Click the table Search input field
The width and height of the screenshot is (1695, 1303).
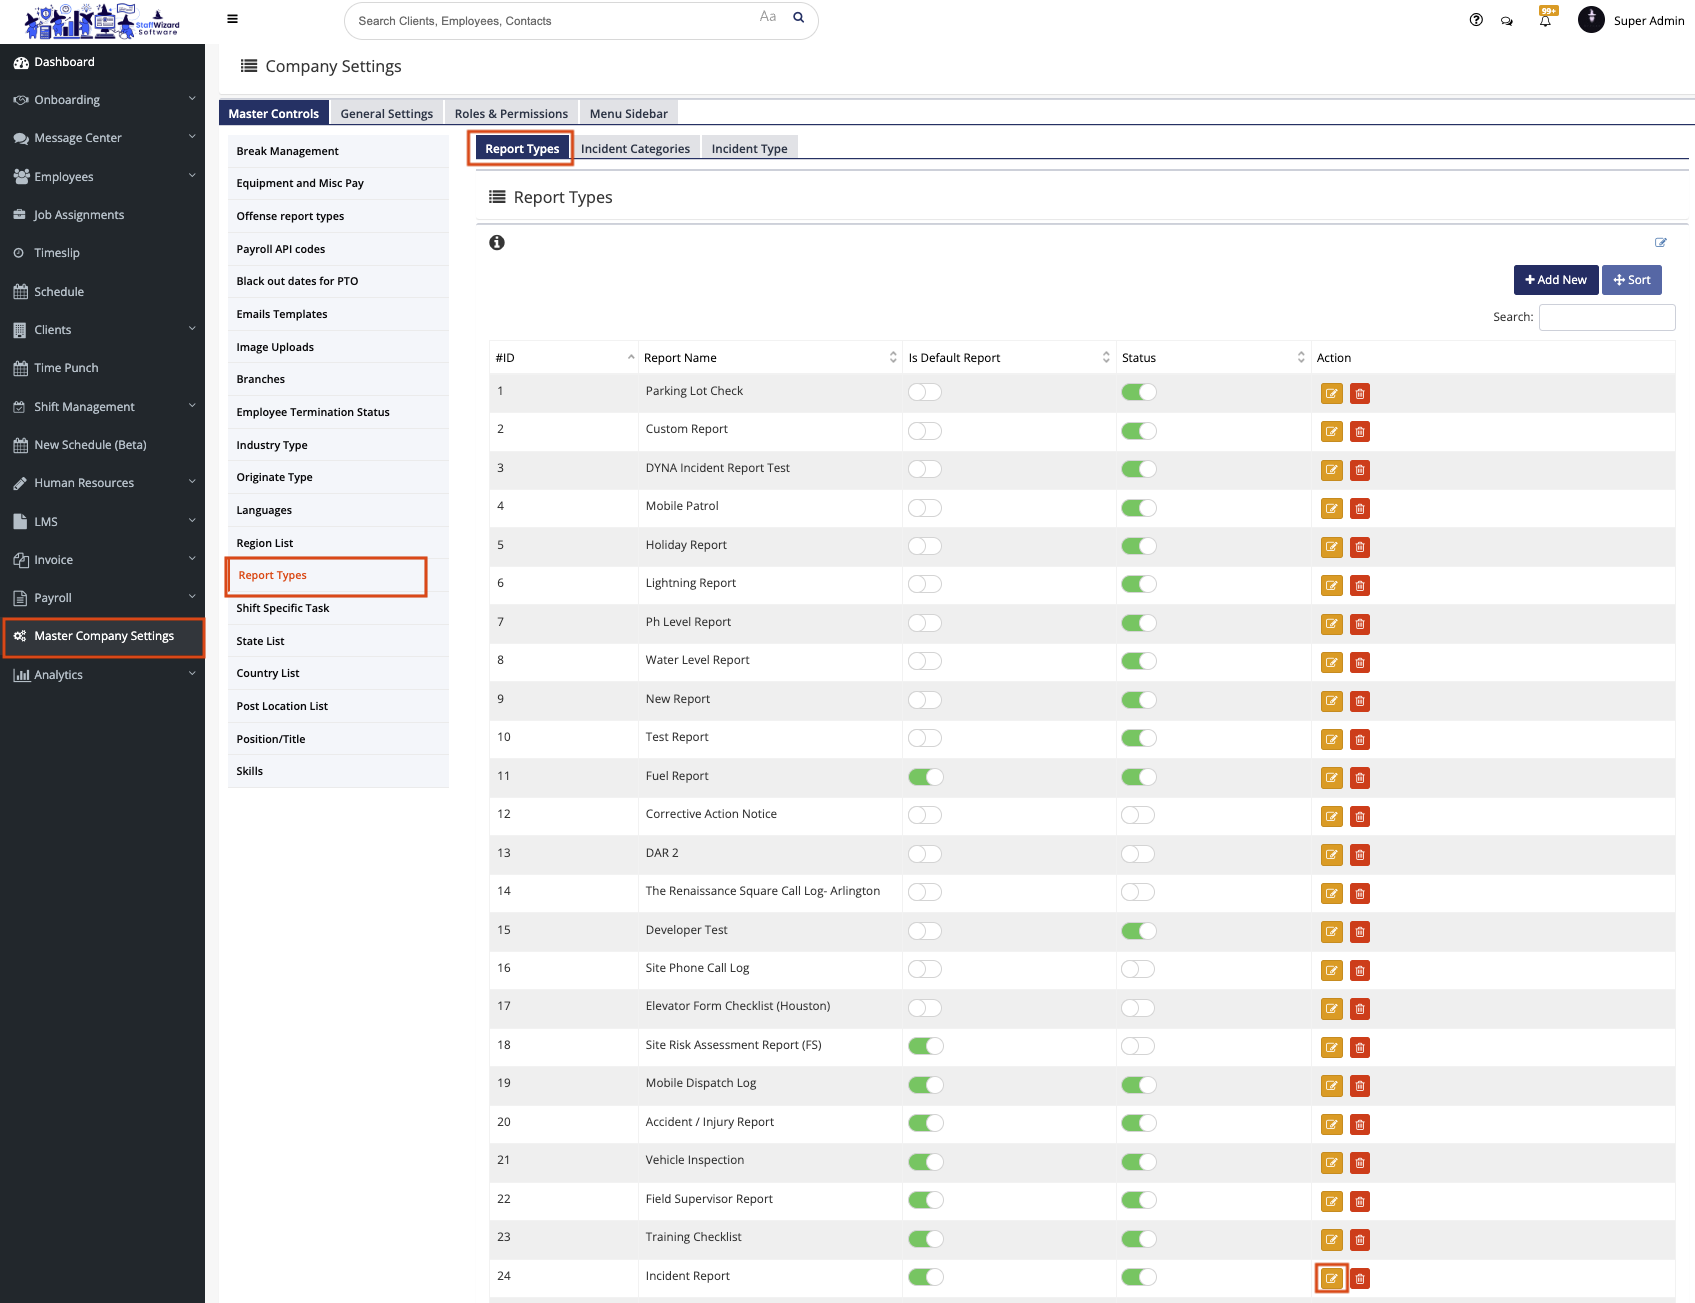click(x=1606, y=317)
